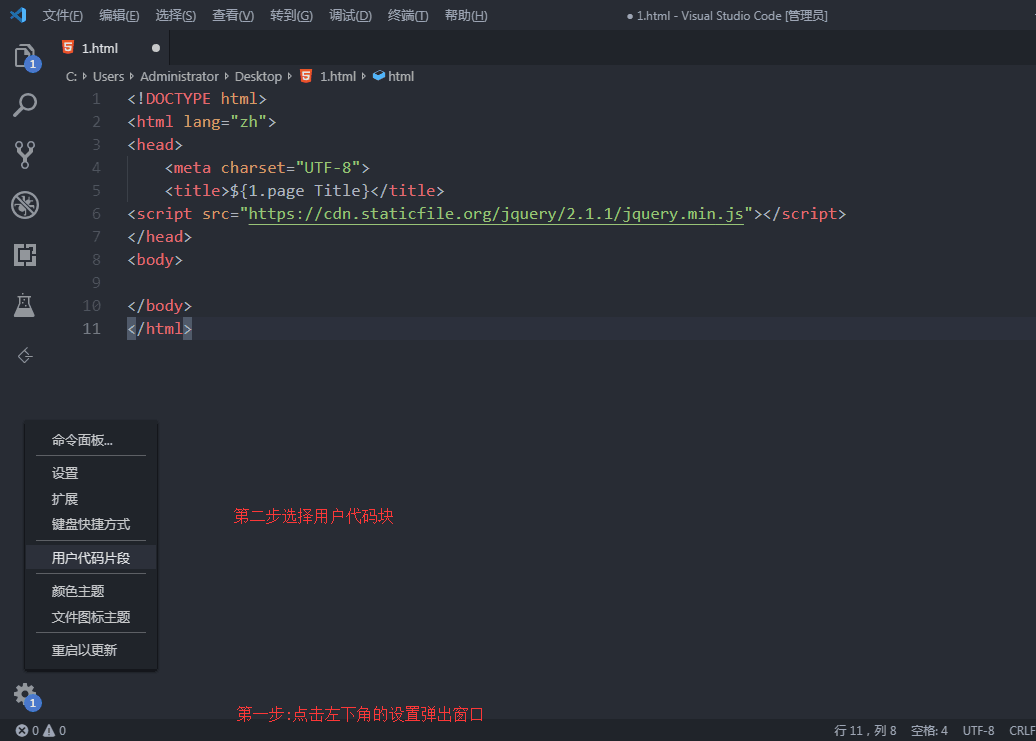Click the opening <body> tag line
The width and height of the screenshot is (1036, 741).
click(155, 260)
